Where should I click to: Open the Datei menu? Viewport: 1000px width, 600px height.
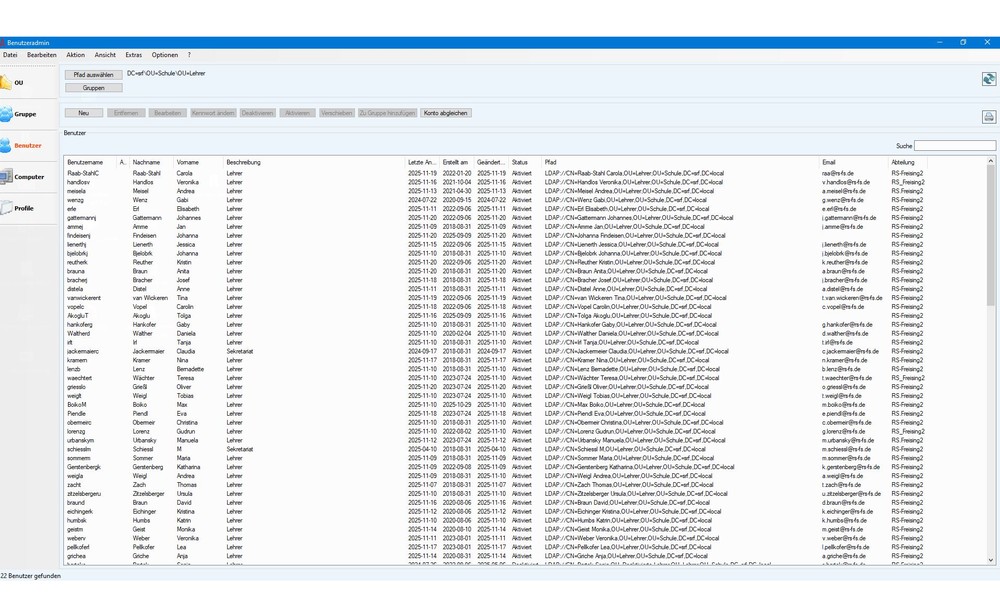10,55
